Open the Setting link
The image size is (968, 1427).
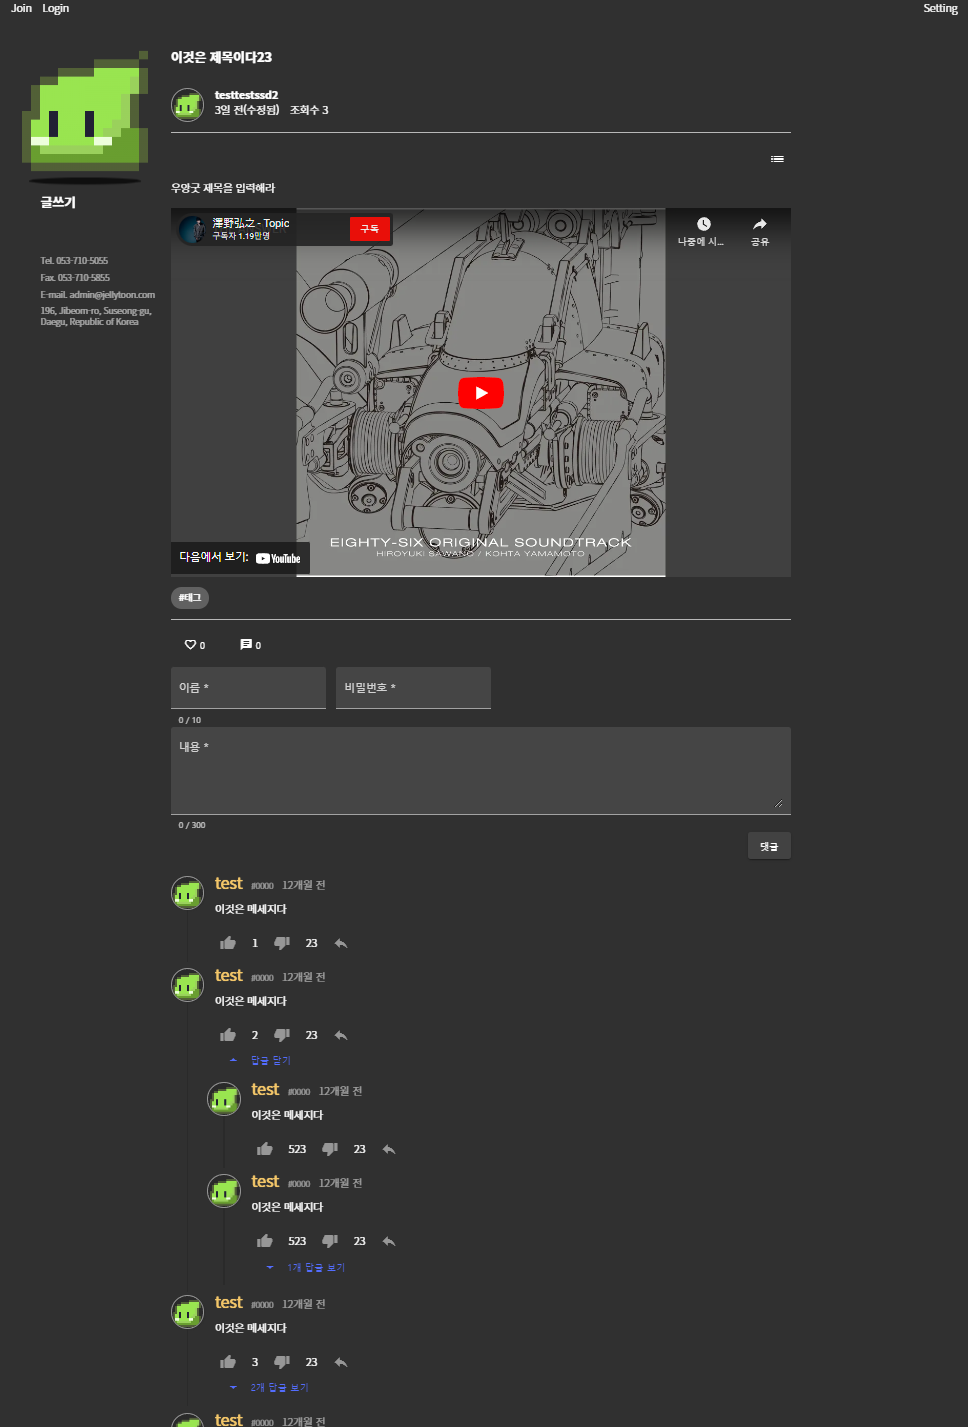(x=940, y=8)
